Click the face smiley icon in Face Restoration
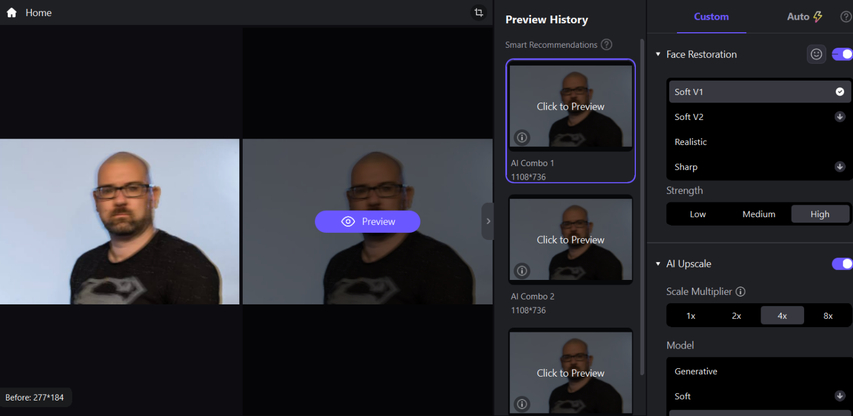Screen dimensions: 853x416 [816, 54]
